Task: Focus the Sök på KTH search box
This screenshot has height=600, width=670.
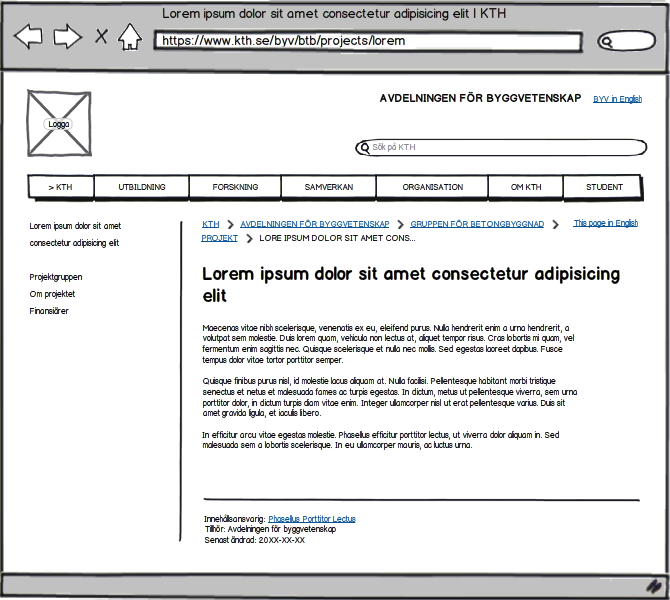Action: pyautogui.click(x=501, y=147)
